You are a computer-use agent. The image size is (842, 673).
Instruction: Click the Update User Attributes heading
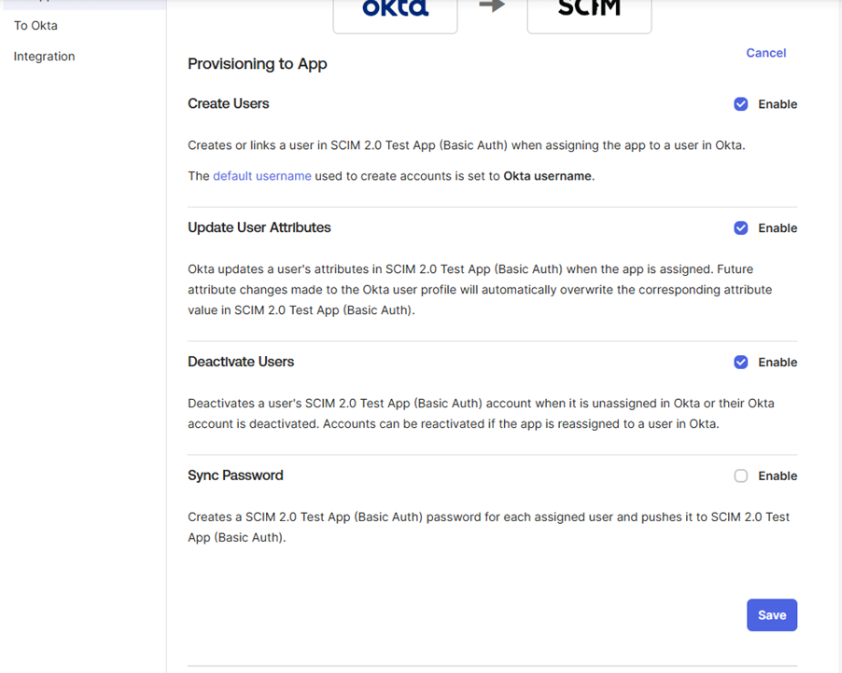(x=259, y=228)
